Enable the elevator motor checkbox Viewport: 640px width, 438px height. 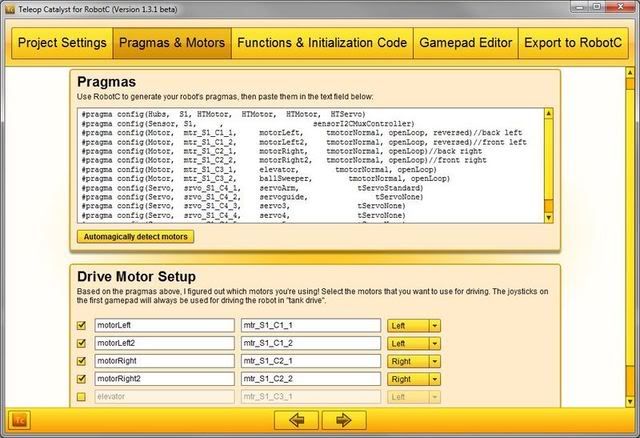[82, 397]
